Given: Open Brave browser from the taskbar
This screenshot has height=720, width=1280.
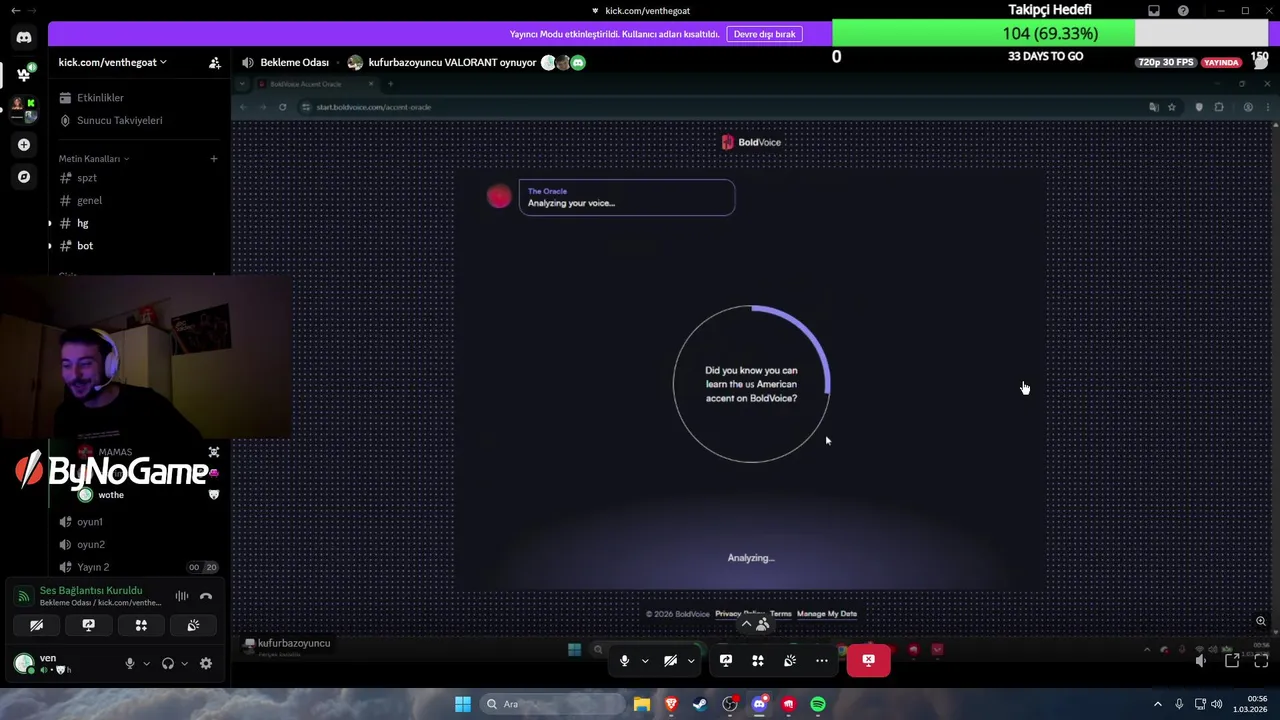Looking at the screenshot, I should click(671, 704).
